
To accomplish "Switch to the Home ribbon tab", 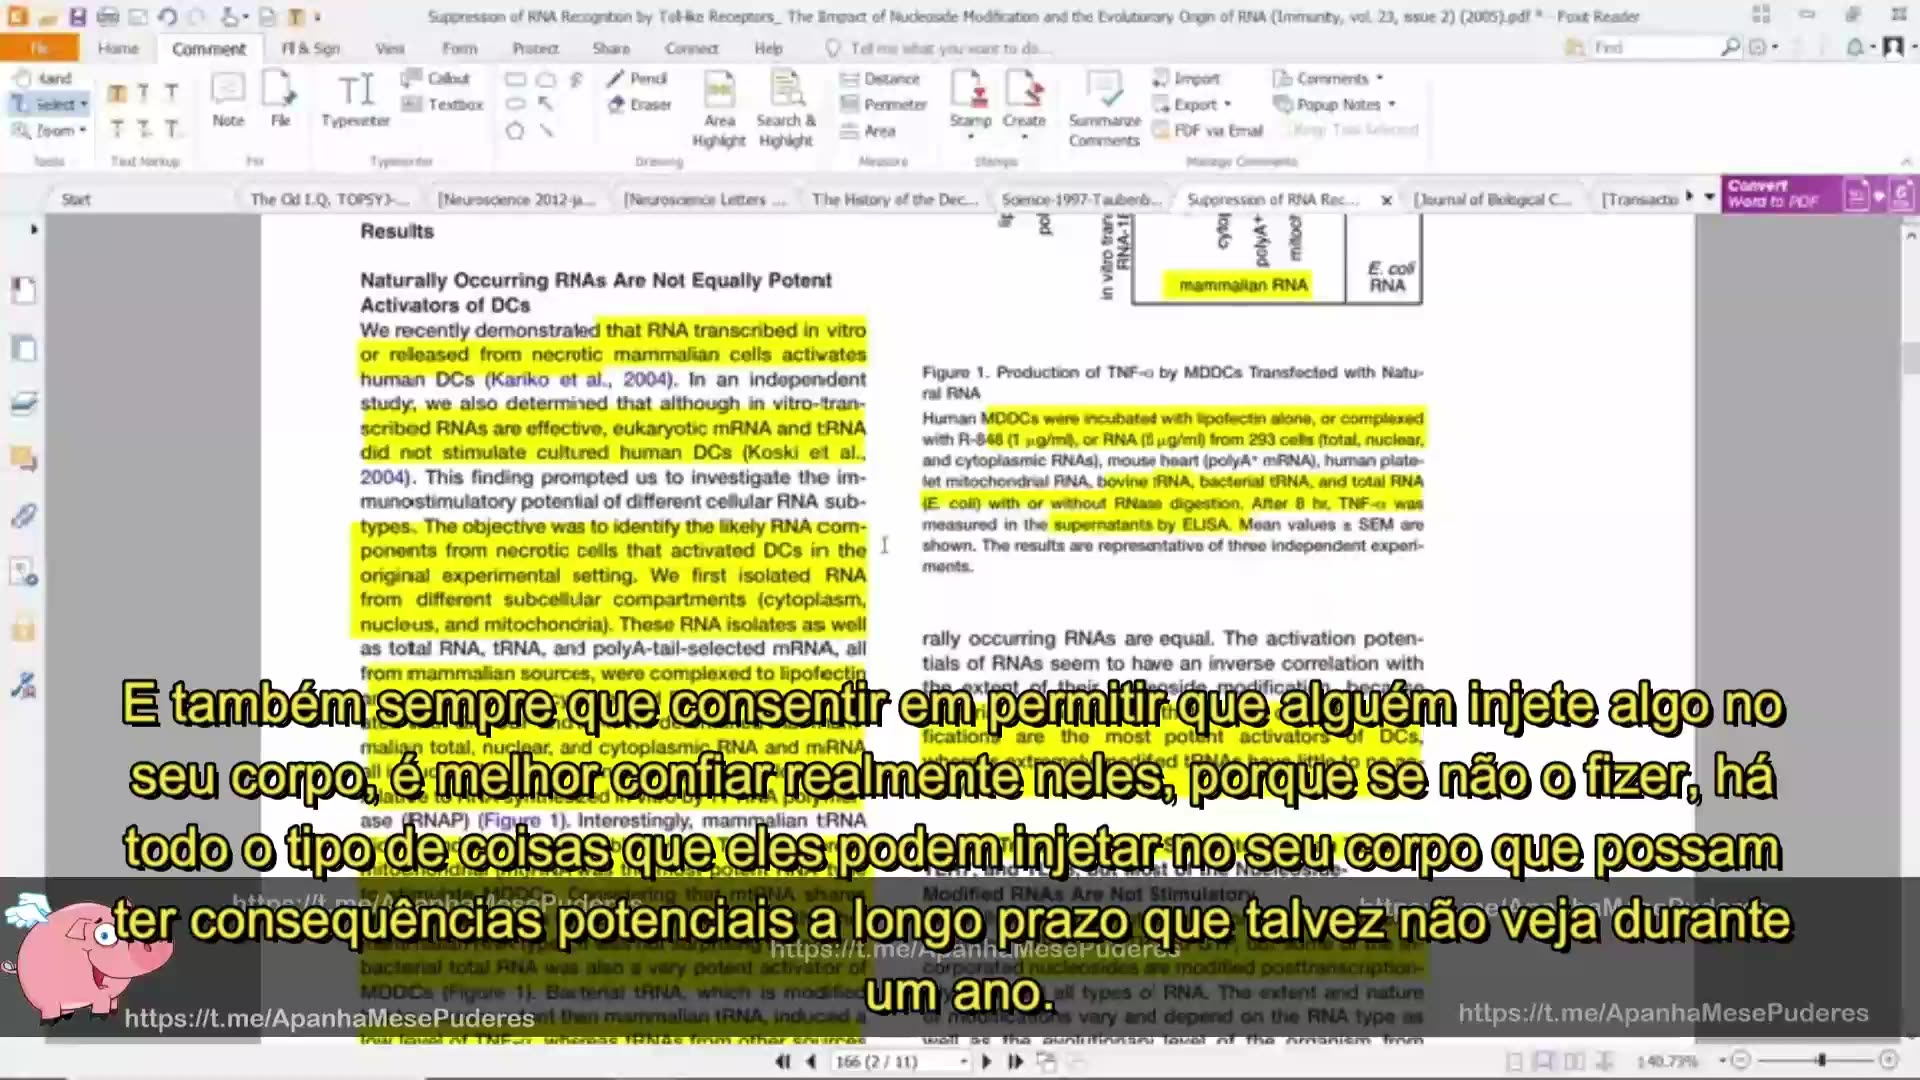I will [x=118, y=48].
